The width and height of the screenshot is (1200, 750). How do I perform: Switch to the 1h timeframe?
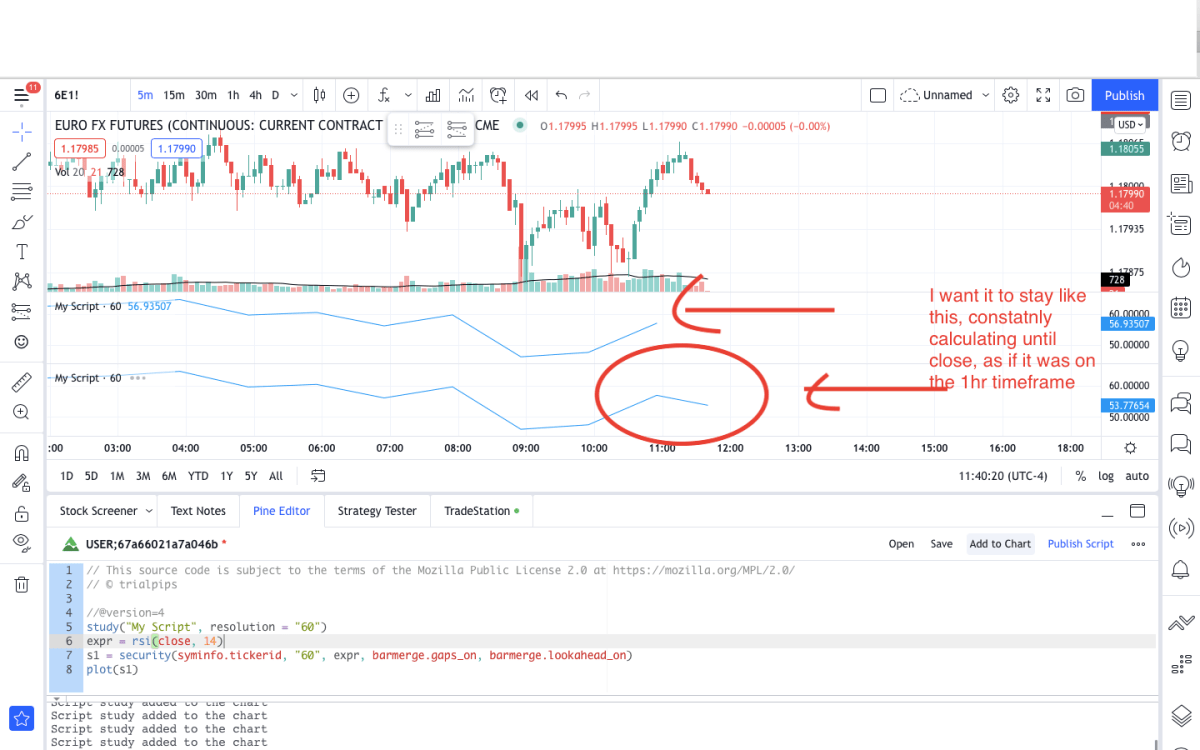click(x=233, y=95)
